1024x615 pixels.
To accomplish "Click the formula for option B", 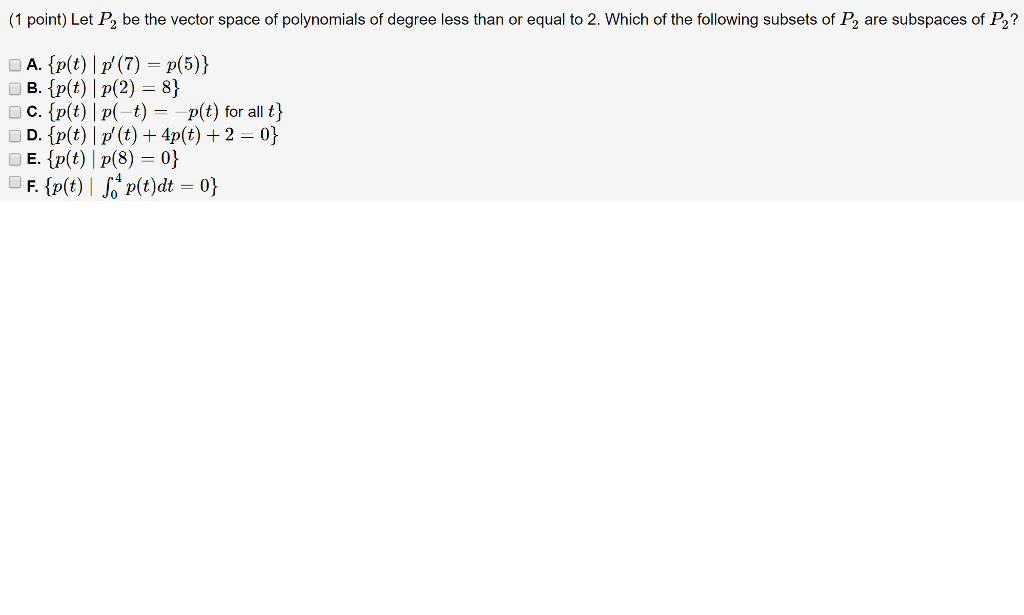I will (x=110, y=88).
